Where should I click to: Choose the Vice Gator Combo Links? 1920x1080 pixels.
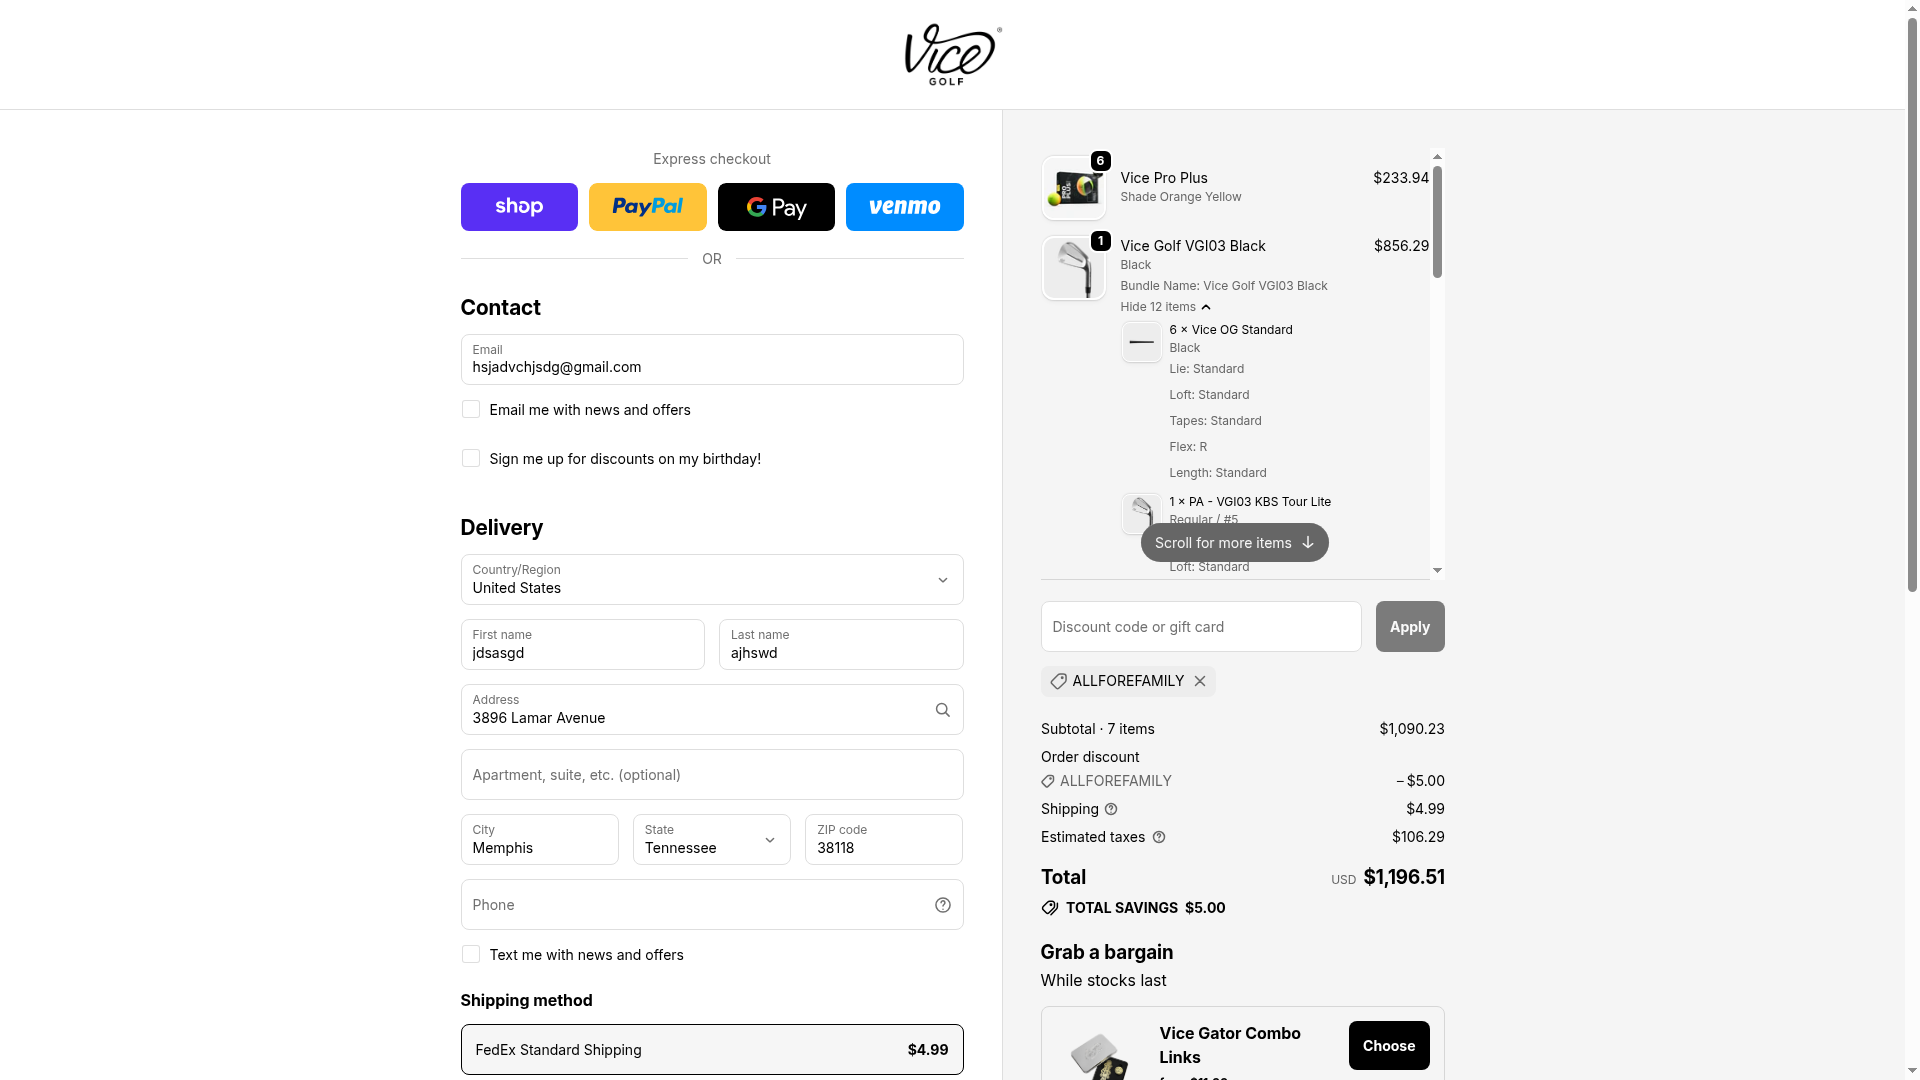(x=1388, y=1046)
